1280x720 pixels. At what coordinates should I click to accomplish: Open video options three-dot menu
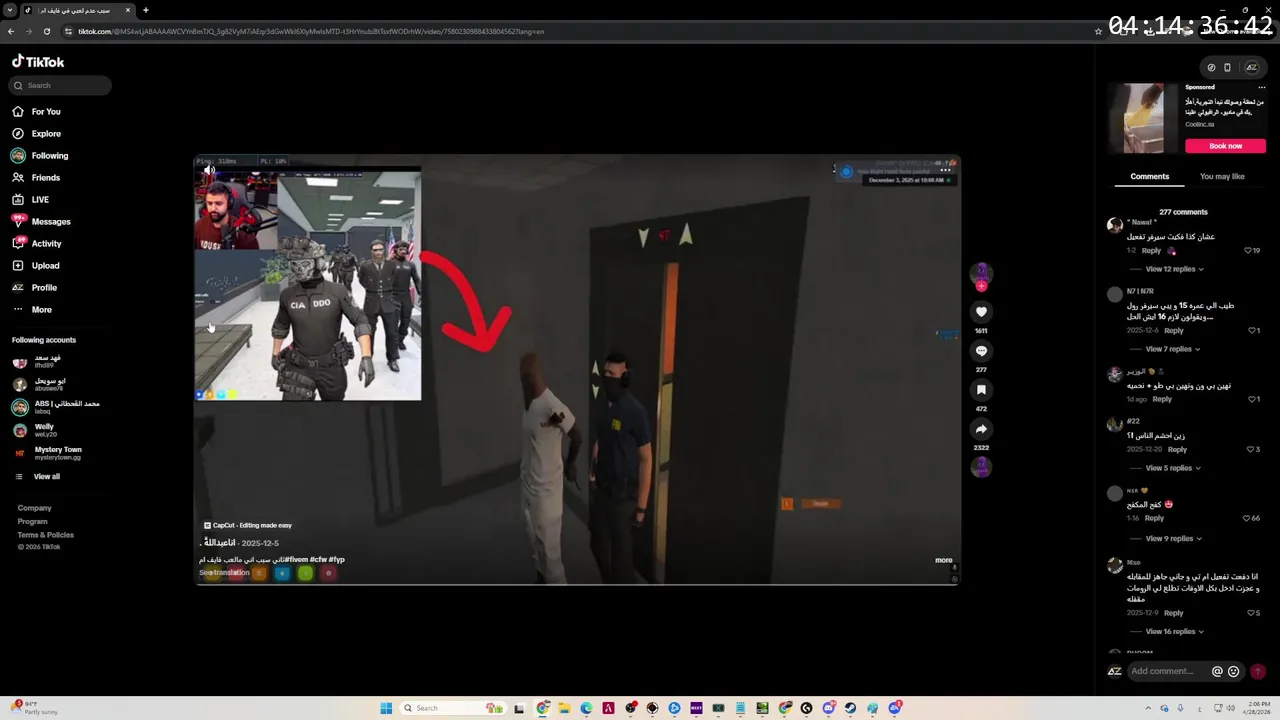[945, 171]
